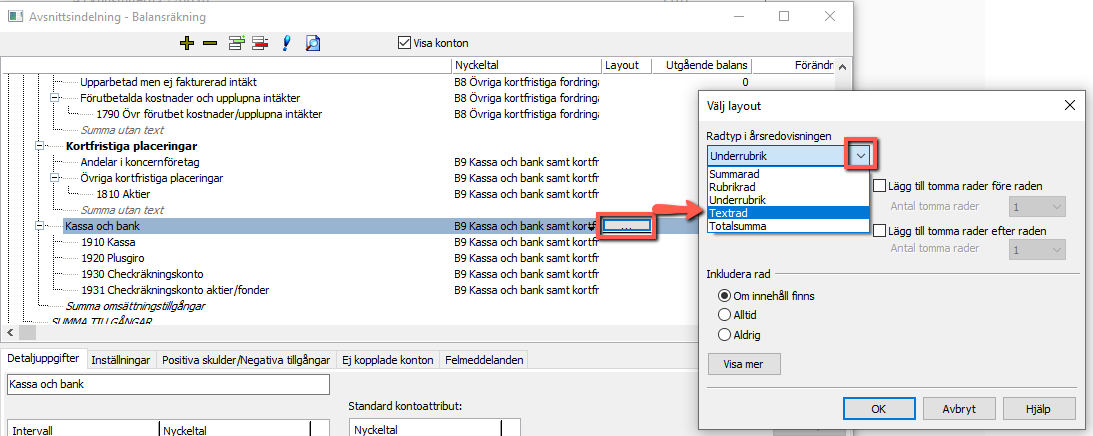Switch to the Detaljuppgifter tab
This screenshot has height=436, width=1093.
point(44,359)
